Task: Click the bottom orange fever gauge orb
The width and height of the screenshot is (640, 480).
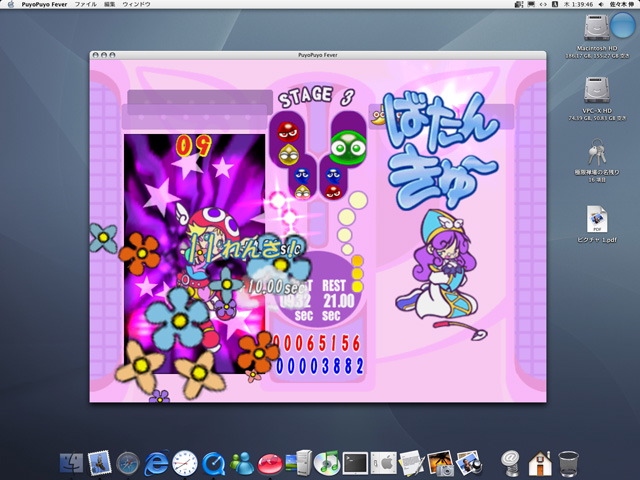Action: pyautogui.click(x=357, y=287)
